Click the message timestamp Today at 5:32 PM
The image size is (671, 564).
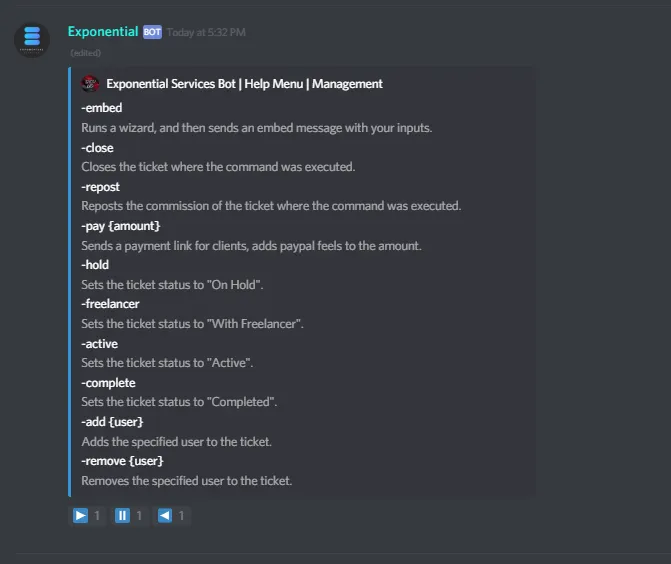pos(206,33)
